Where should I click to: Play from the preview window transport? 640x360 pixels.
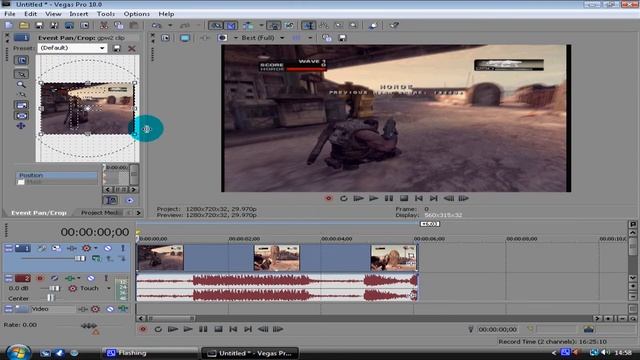(x=373, y=198)
